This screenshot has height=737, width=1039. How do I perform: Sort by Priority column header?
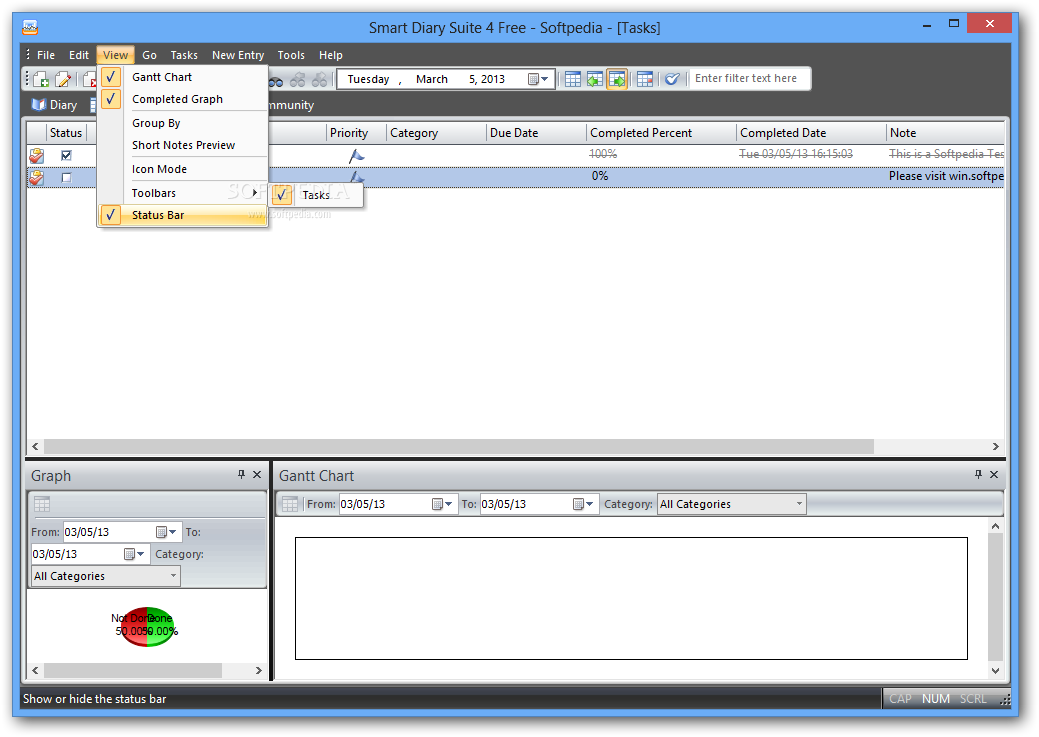click(356, 133)
